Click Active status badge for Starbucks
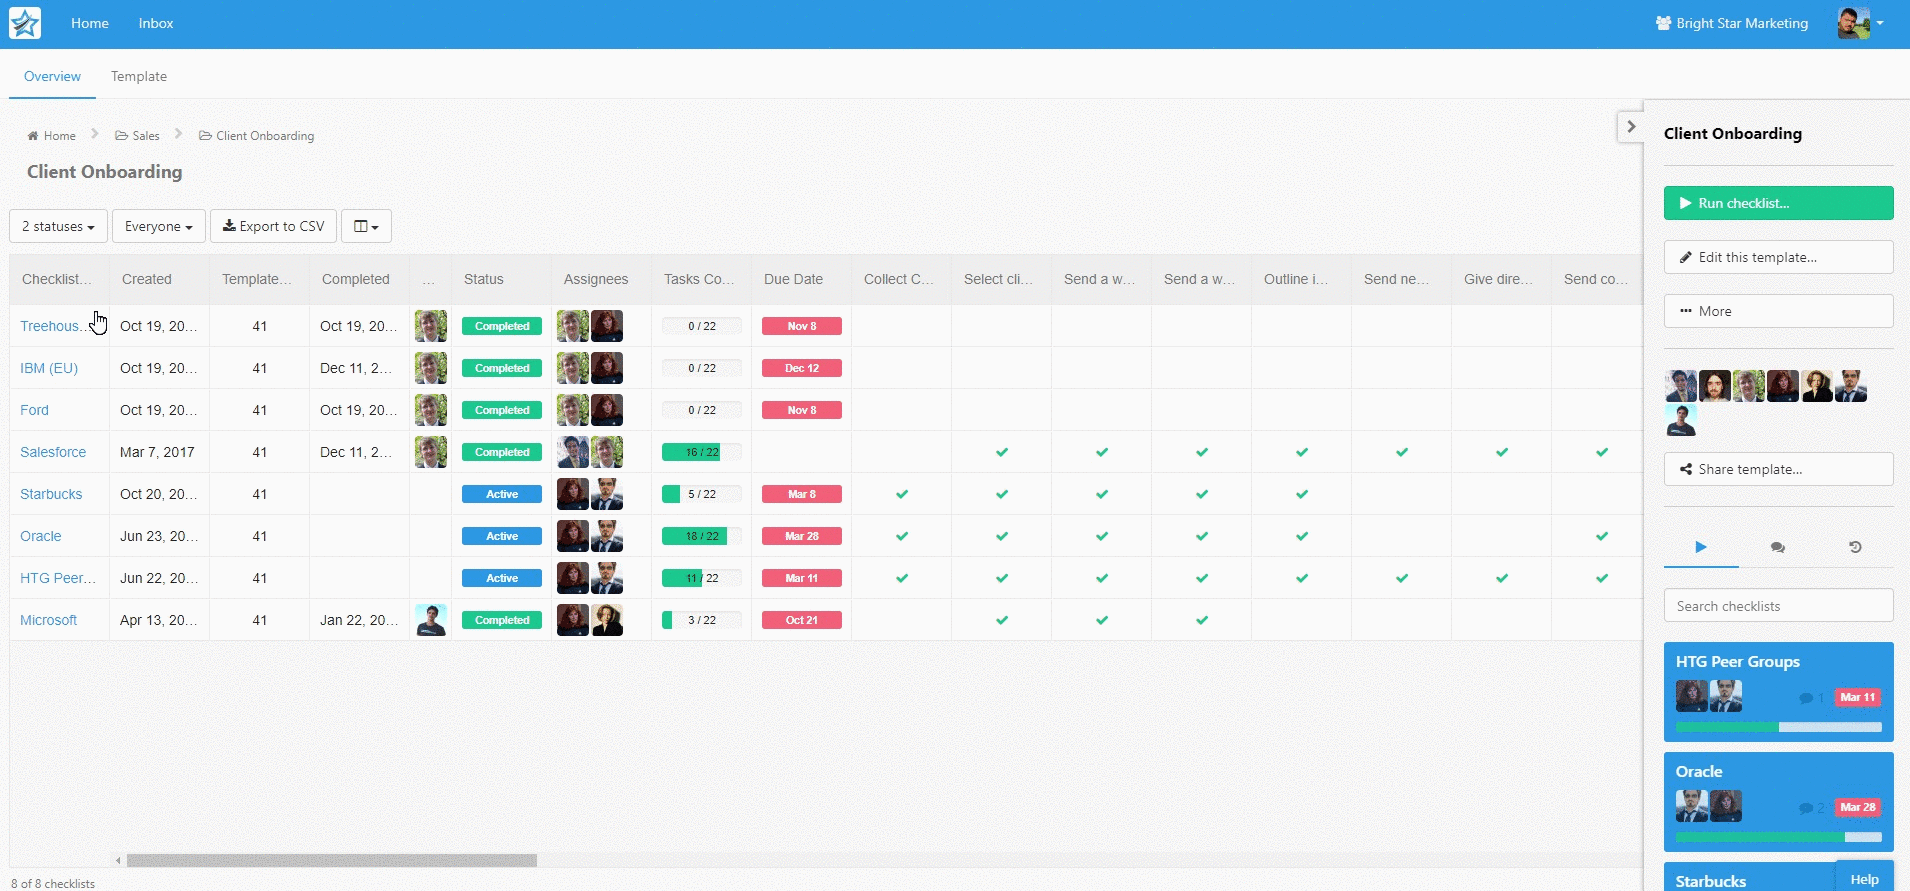 [x=502, y=494]
